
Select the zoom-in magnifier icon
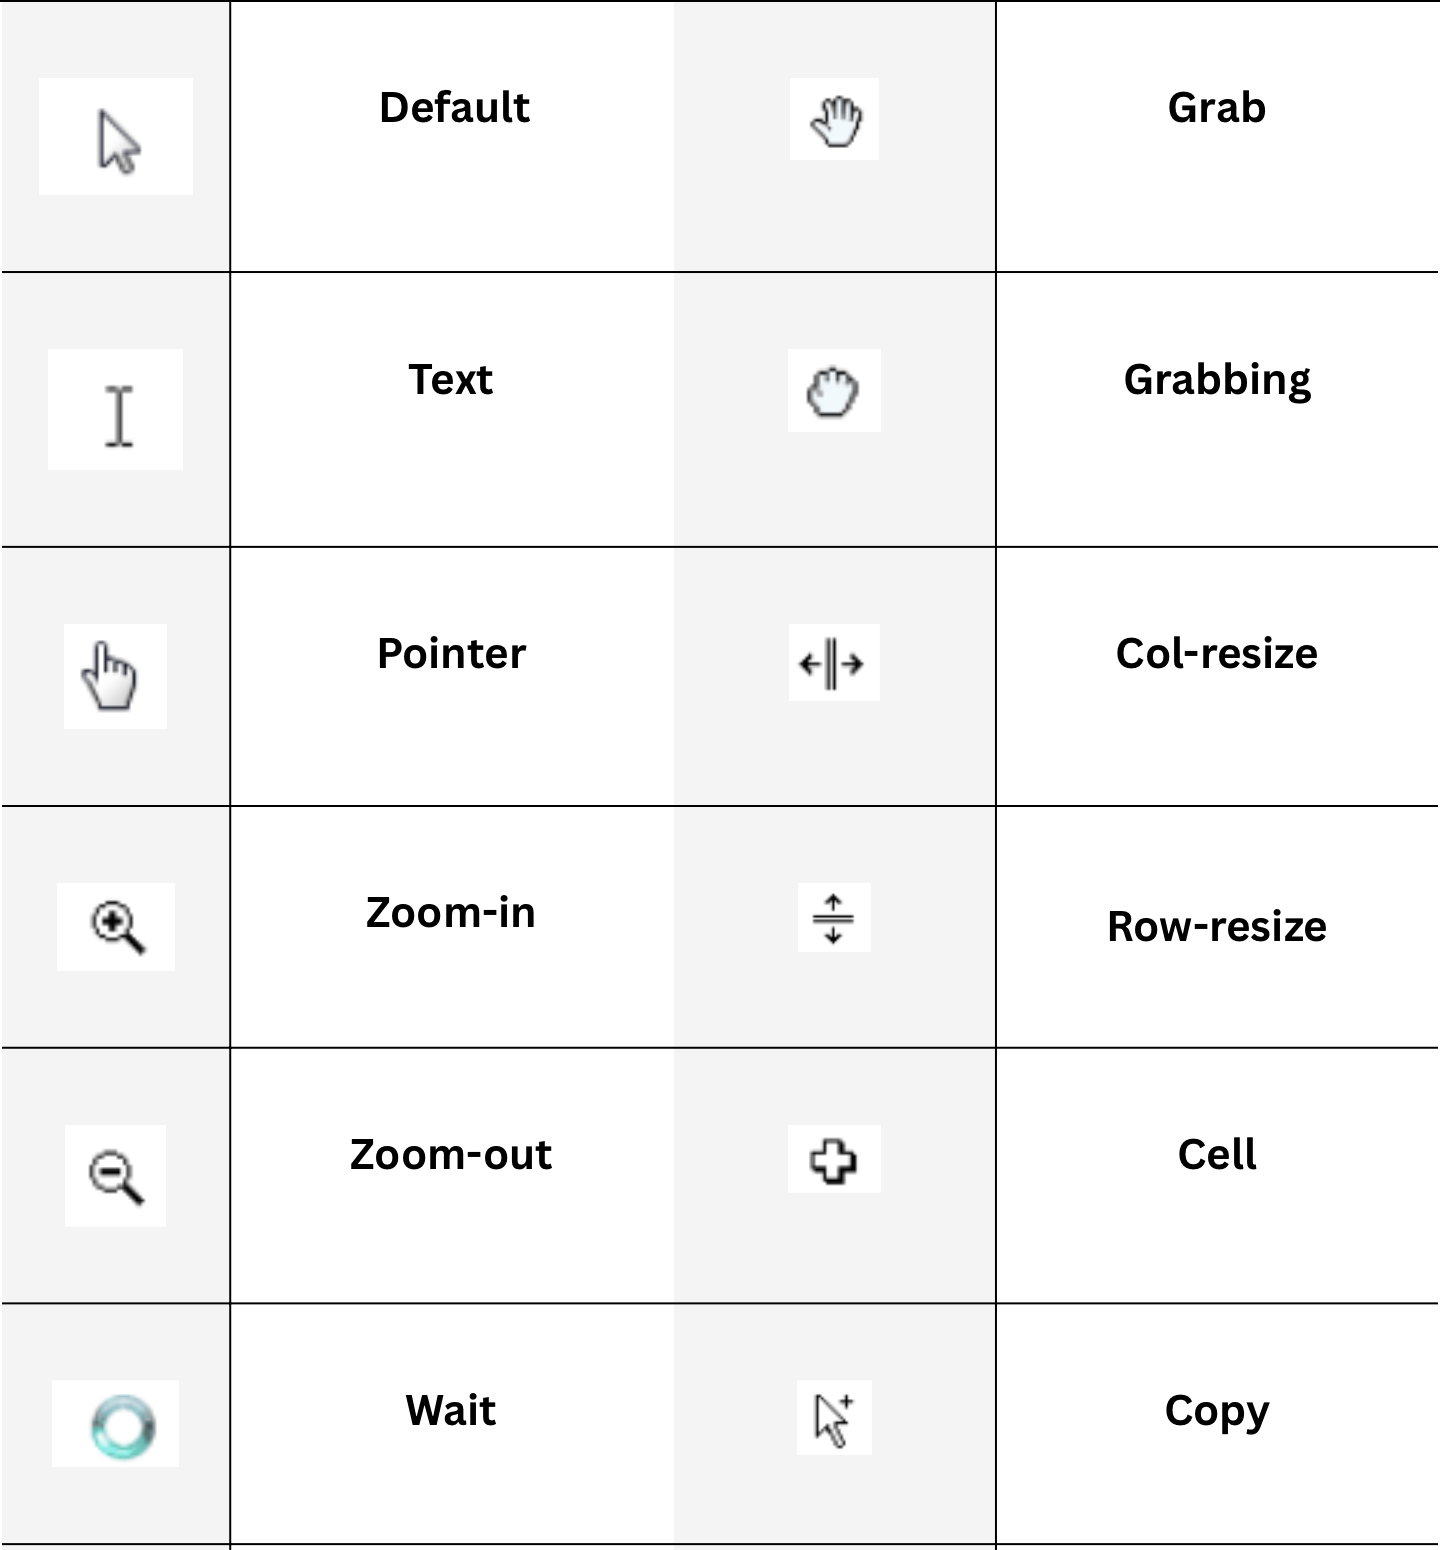click(118, 927)
